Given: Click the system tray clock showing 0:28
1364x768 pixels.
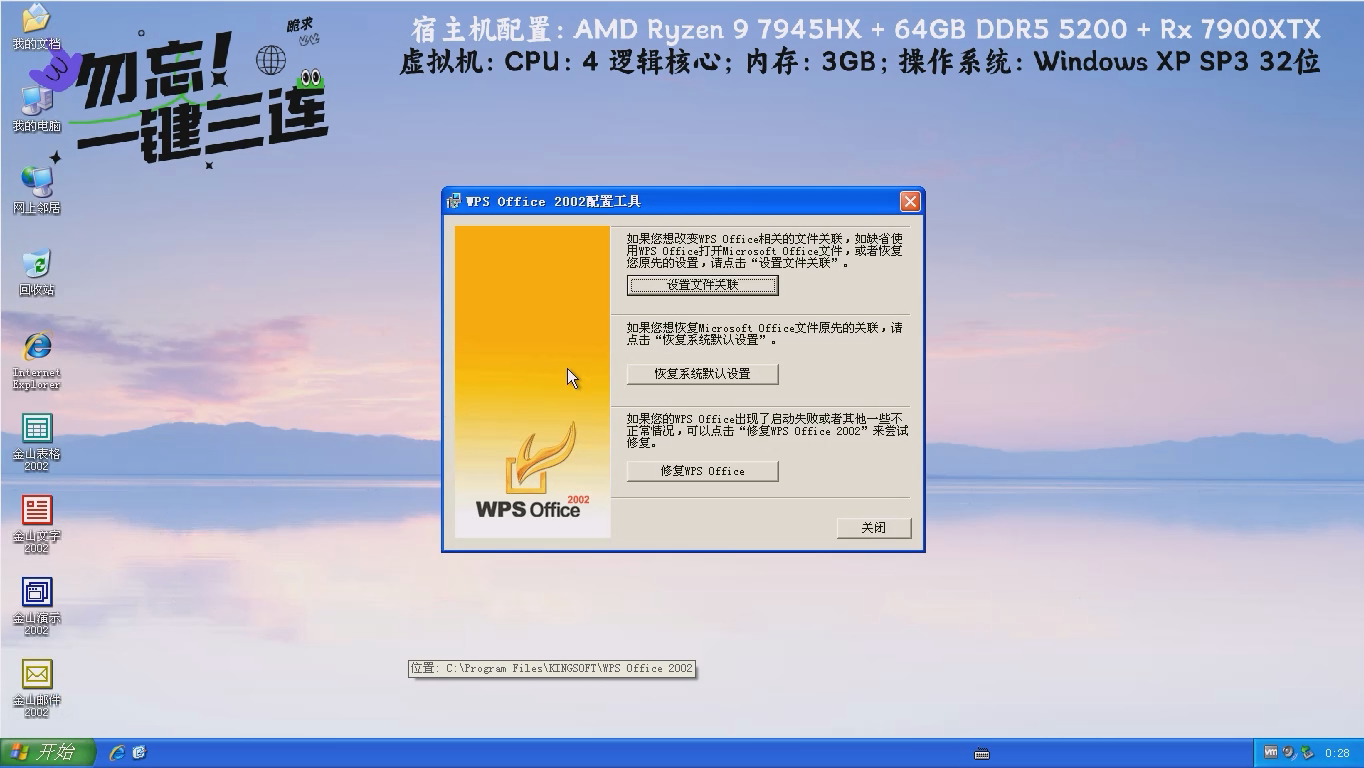Looking at the screenshot, I should pos(1337,753).
